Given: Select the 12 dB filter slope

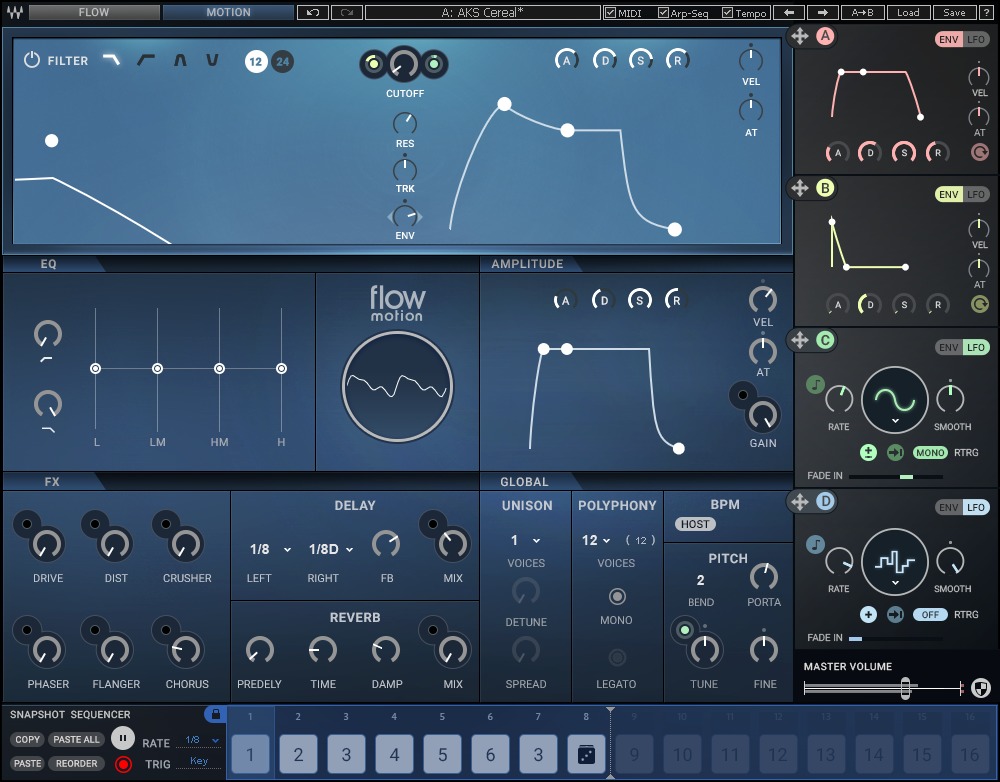Looking at the screenshot, I should point(256,62).
